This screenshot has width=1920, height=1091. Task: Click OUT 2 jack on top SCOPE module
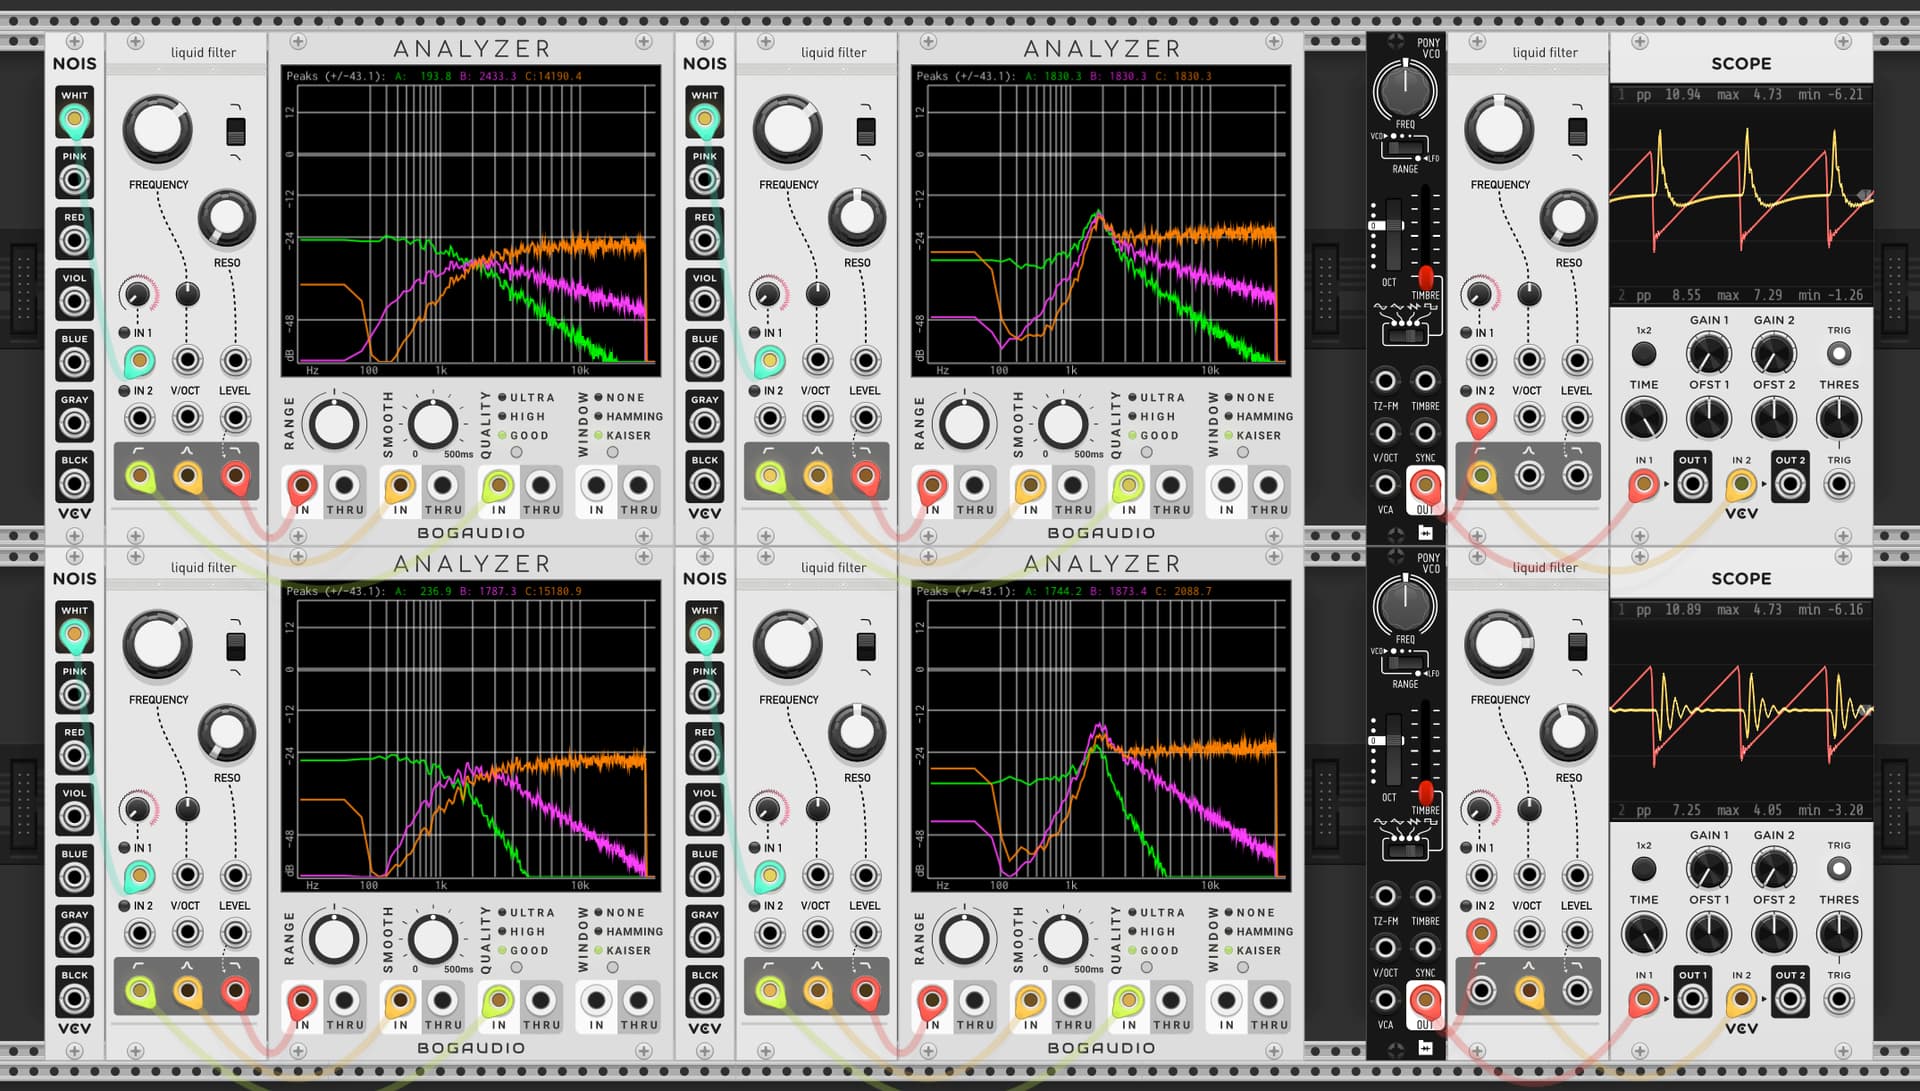1790,485
